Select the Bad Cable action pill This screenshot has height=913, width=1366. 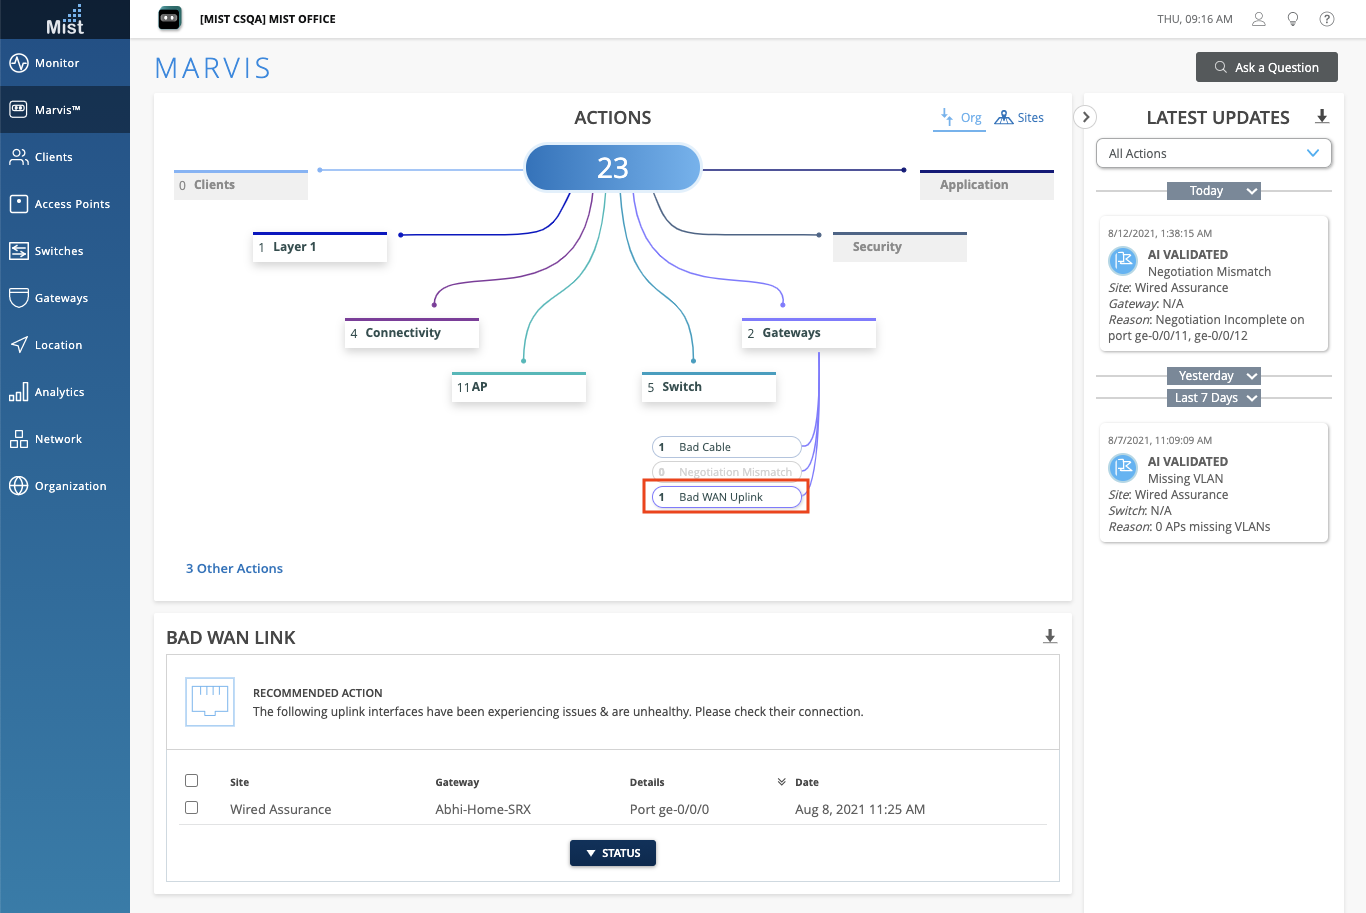pyautogui.click(x=726, y=447)
